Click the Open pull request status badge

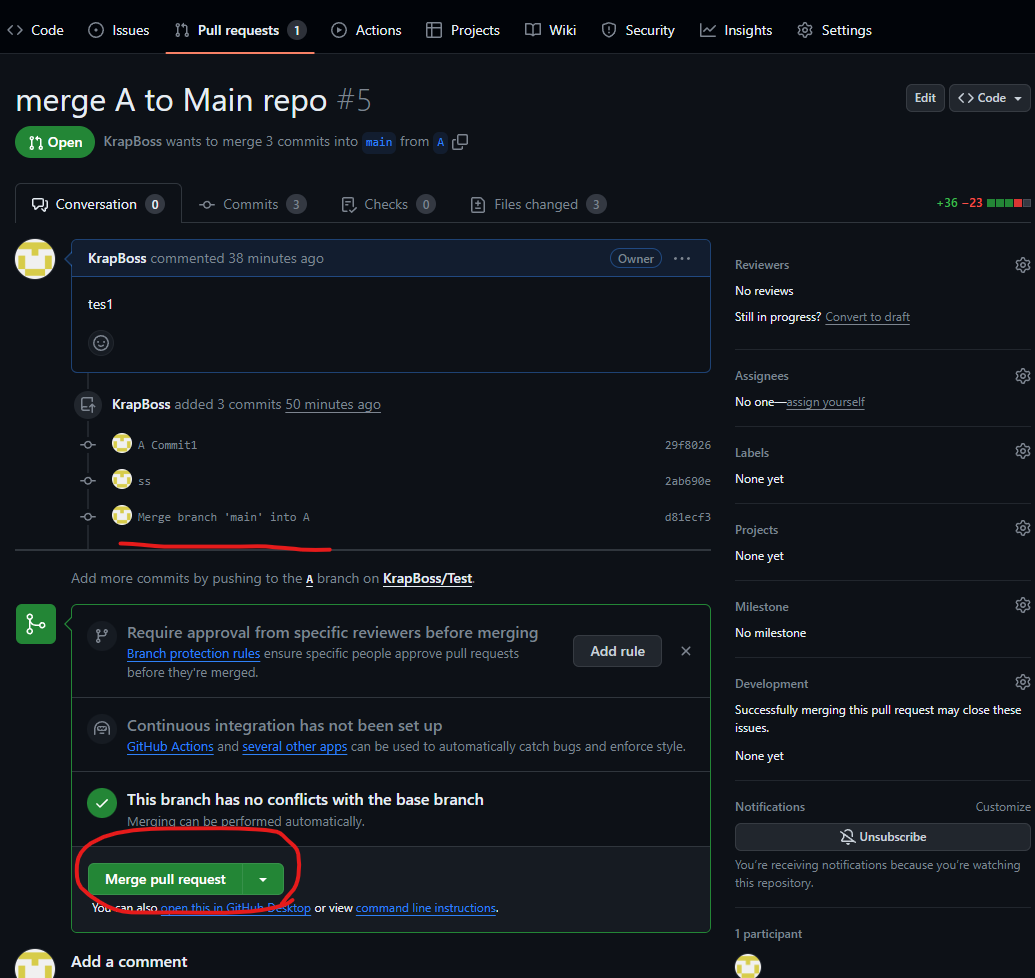(55, 142)
